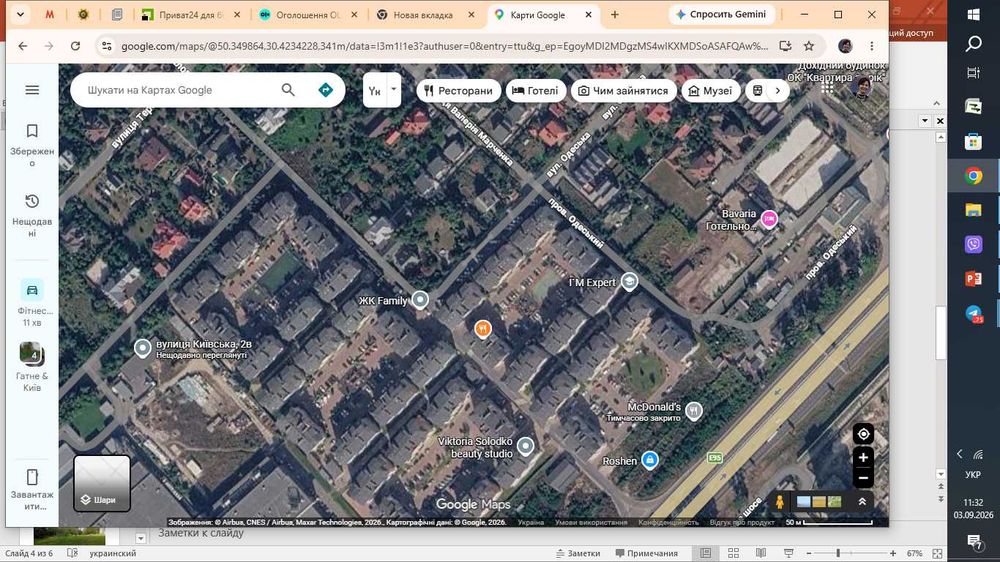This screenshot has width=1000, height=562.
Task: Toggle Заметки in PowerPoint status bar
Action: click(578, 554)
